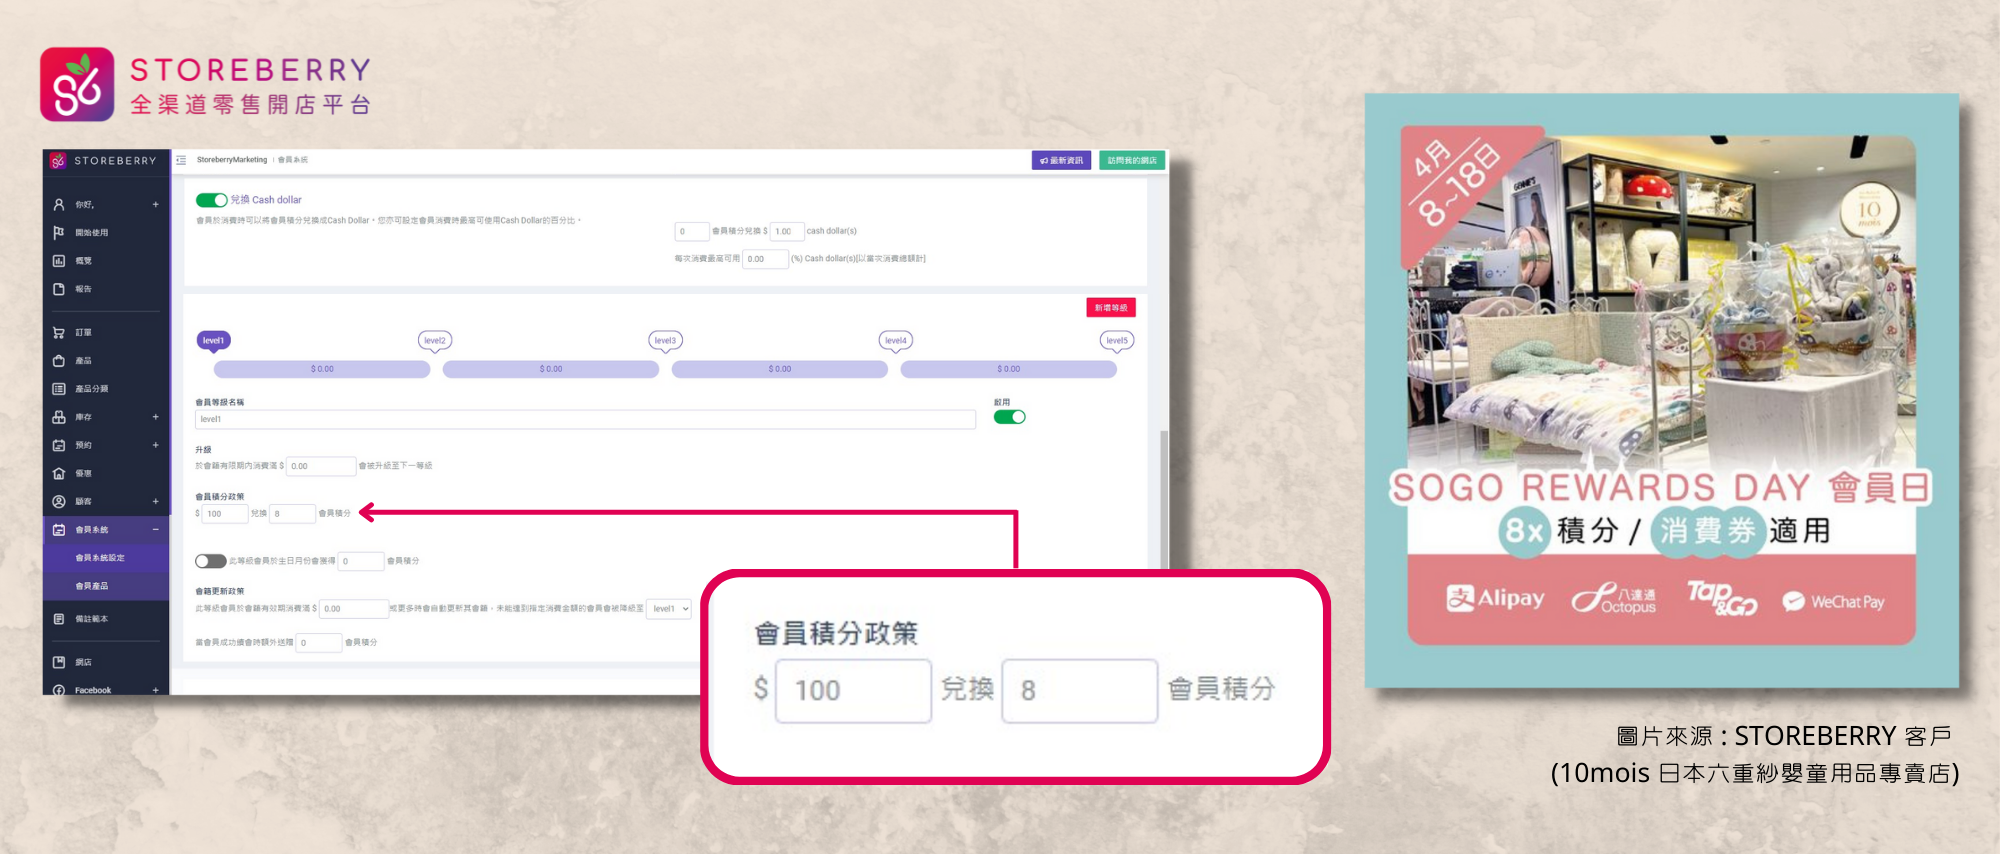2000x854 pixels.
Task: Click the red 新增等級 button
Action: pos(1111,308)
